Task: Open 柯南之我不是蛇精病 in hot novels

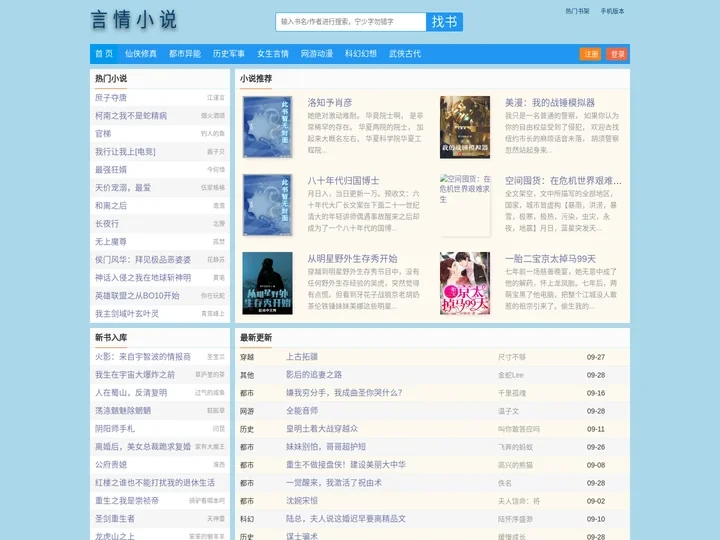Action: (x=131, y=116)
